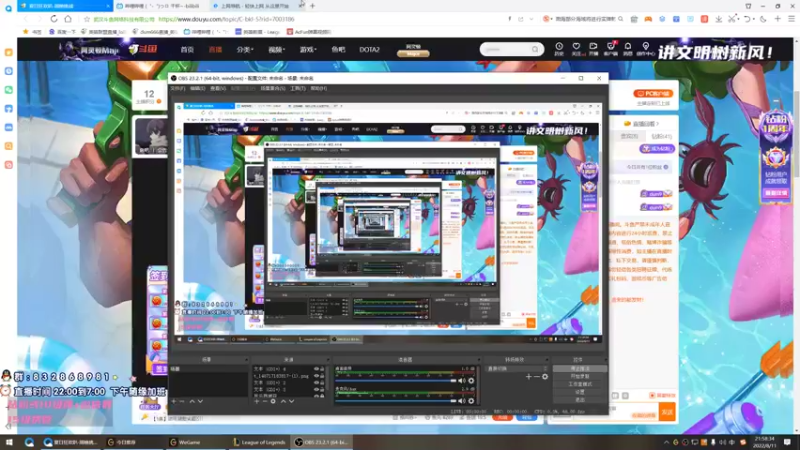Image resolution: width=800 pixels, height=450 pixels.
Task: Click 停止推流 in the OBS controls
Action: pos(580,368)
